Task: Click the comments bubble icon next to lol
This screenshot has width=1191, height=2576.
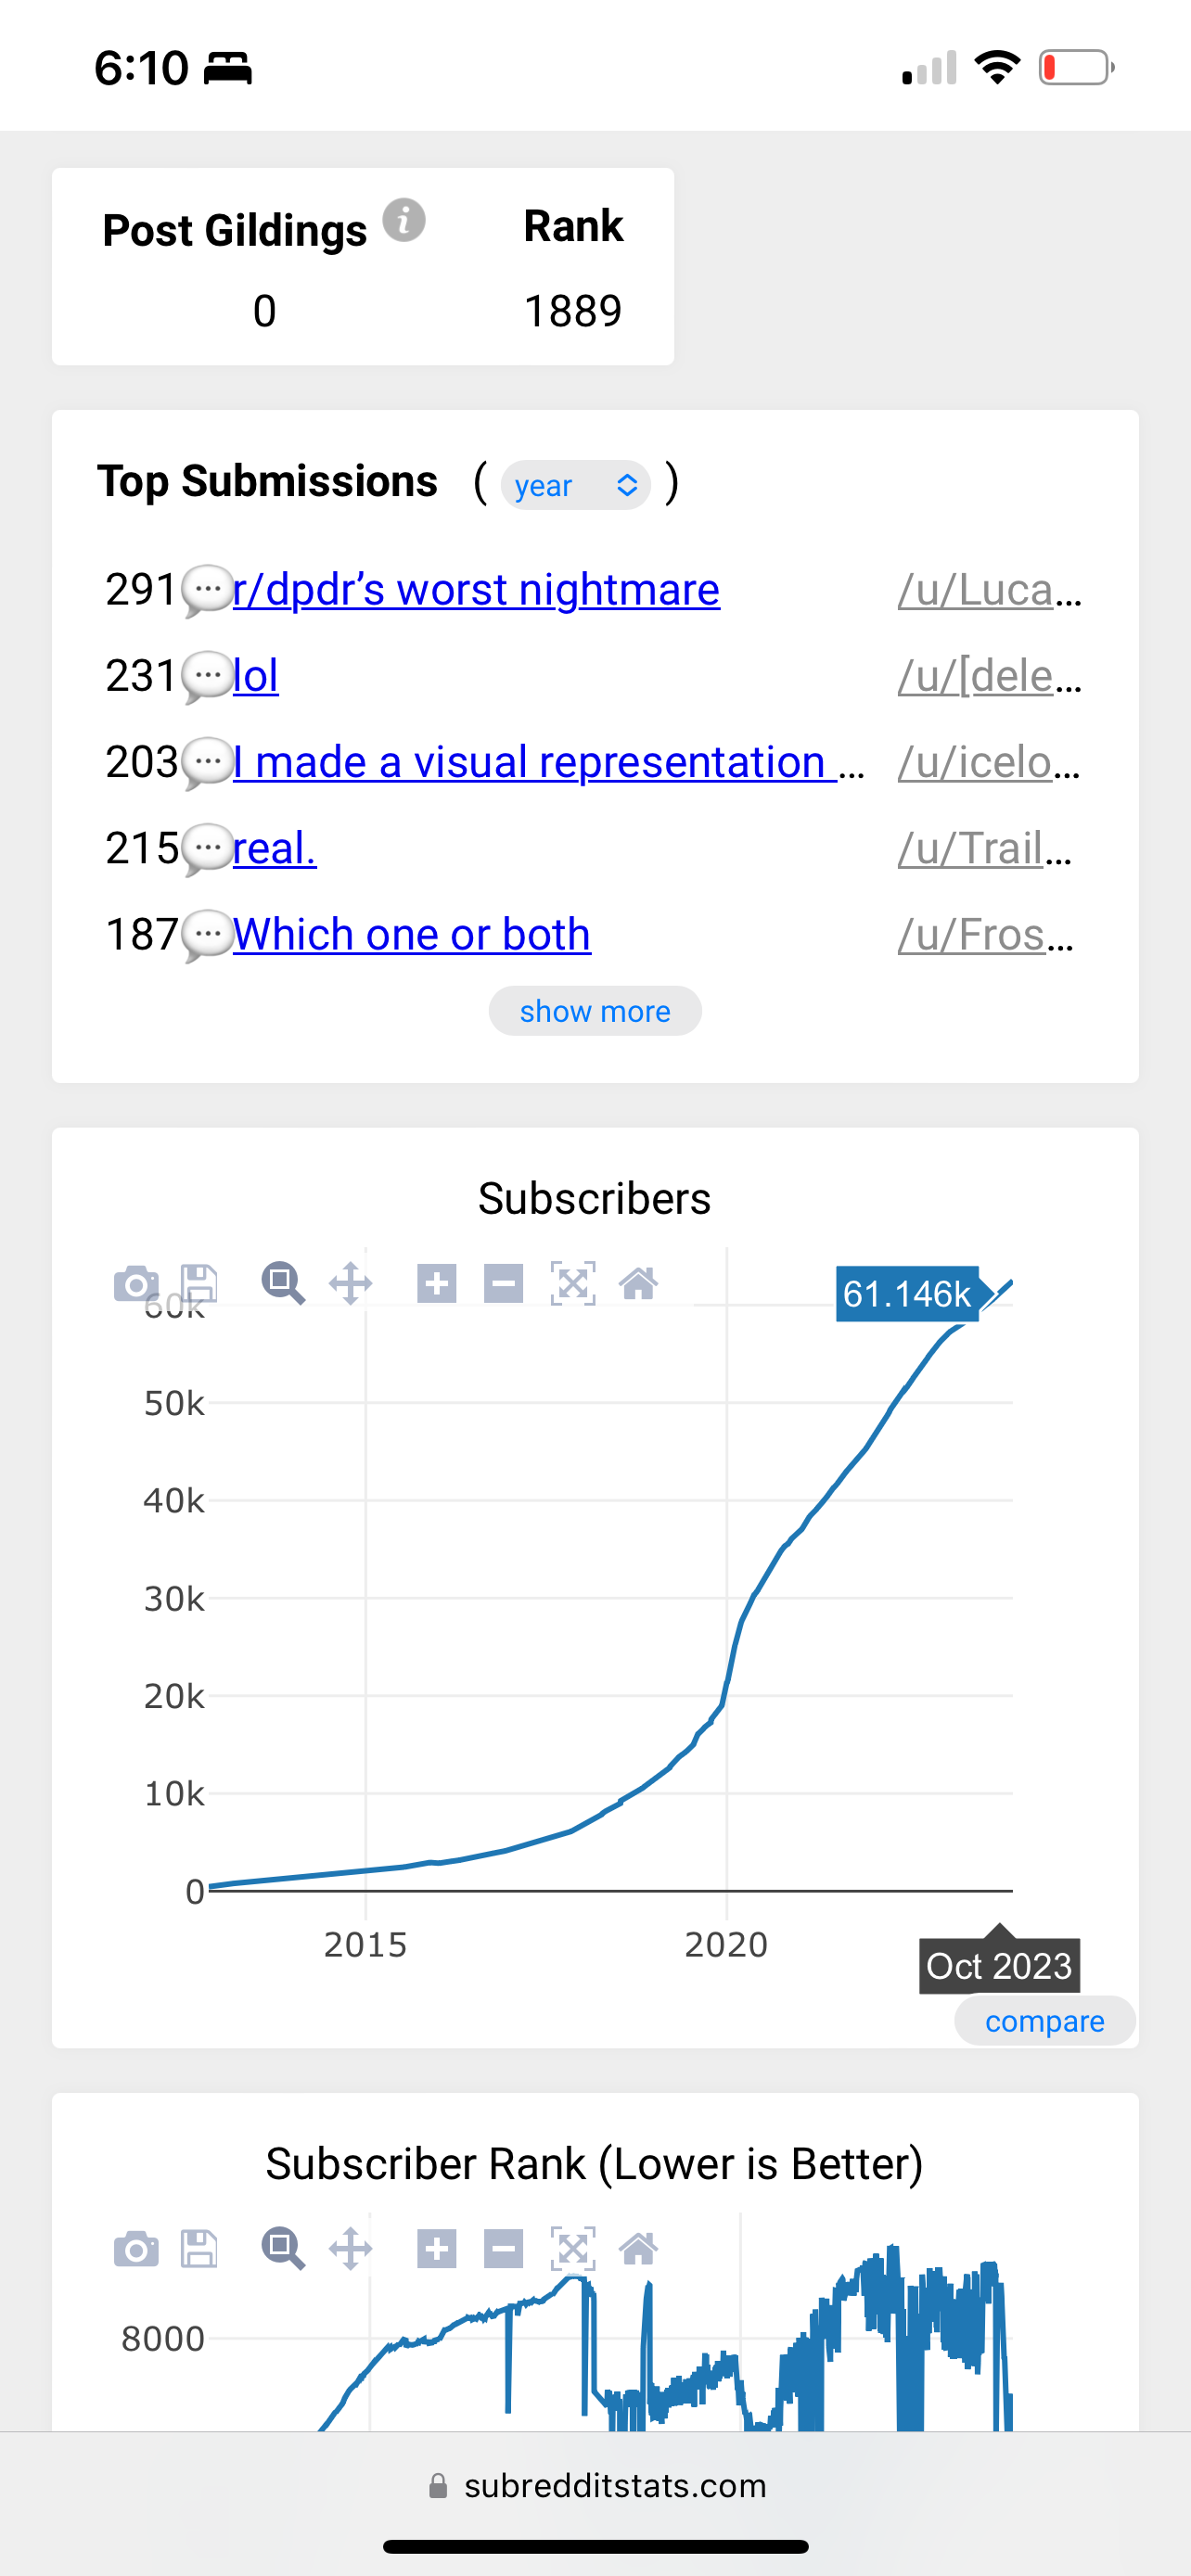Action: pyautogui.click(x=207, y=677)
